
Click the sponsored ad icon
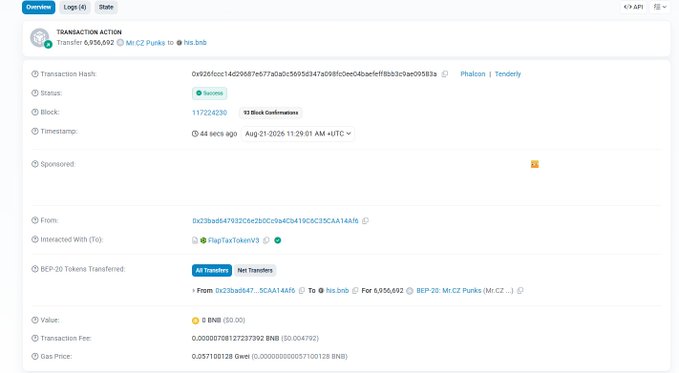(535, 164)
